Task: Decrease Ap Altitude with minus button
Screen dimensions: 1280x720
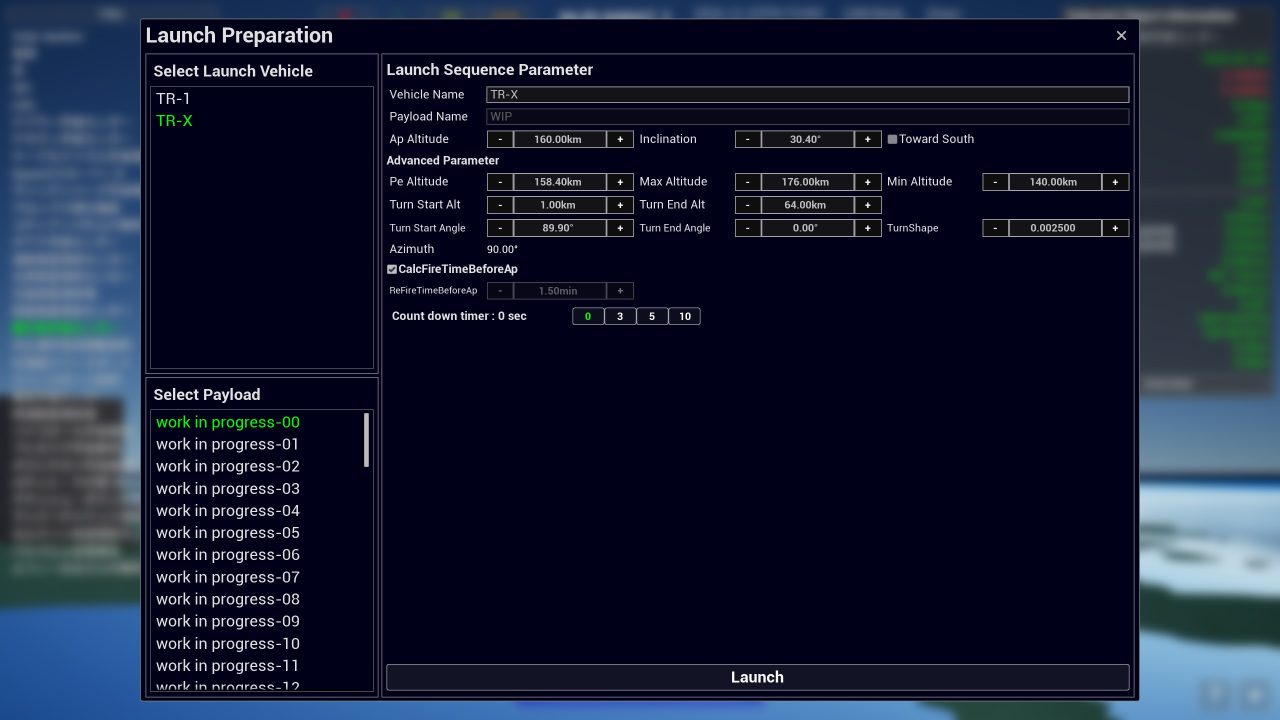Action: coord(500,139)
